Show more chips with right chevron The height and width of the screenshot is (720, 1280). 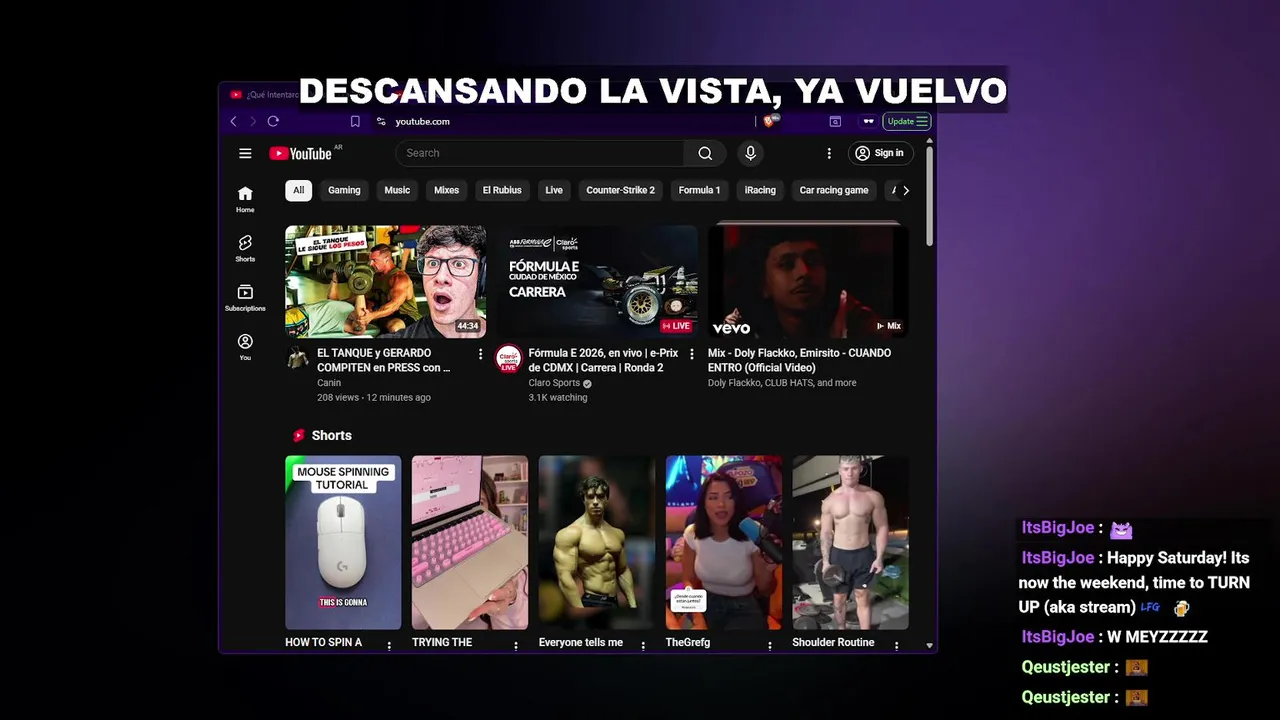[906, 190]
